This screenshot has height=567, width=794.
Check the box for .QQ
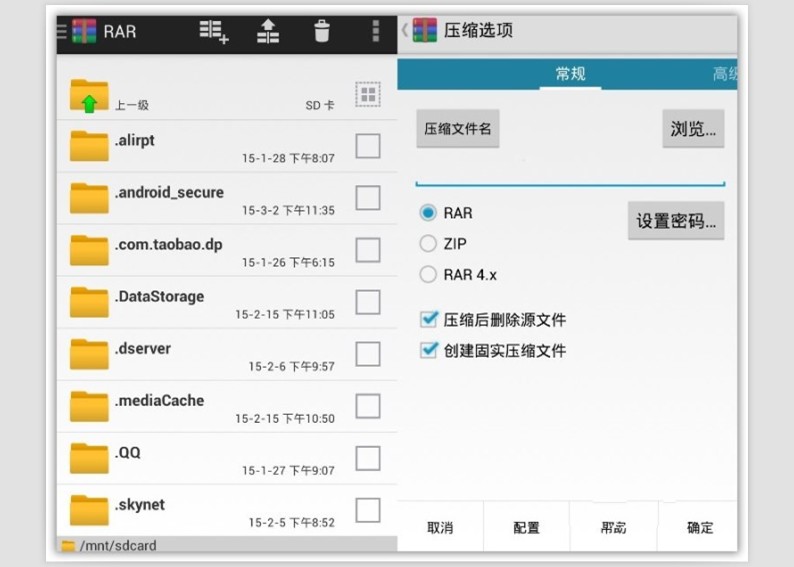click(x=368, y=459)
